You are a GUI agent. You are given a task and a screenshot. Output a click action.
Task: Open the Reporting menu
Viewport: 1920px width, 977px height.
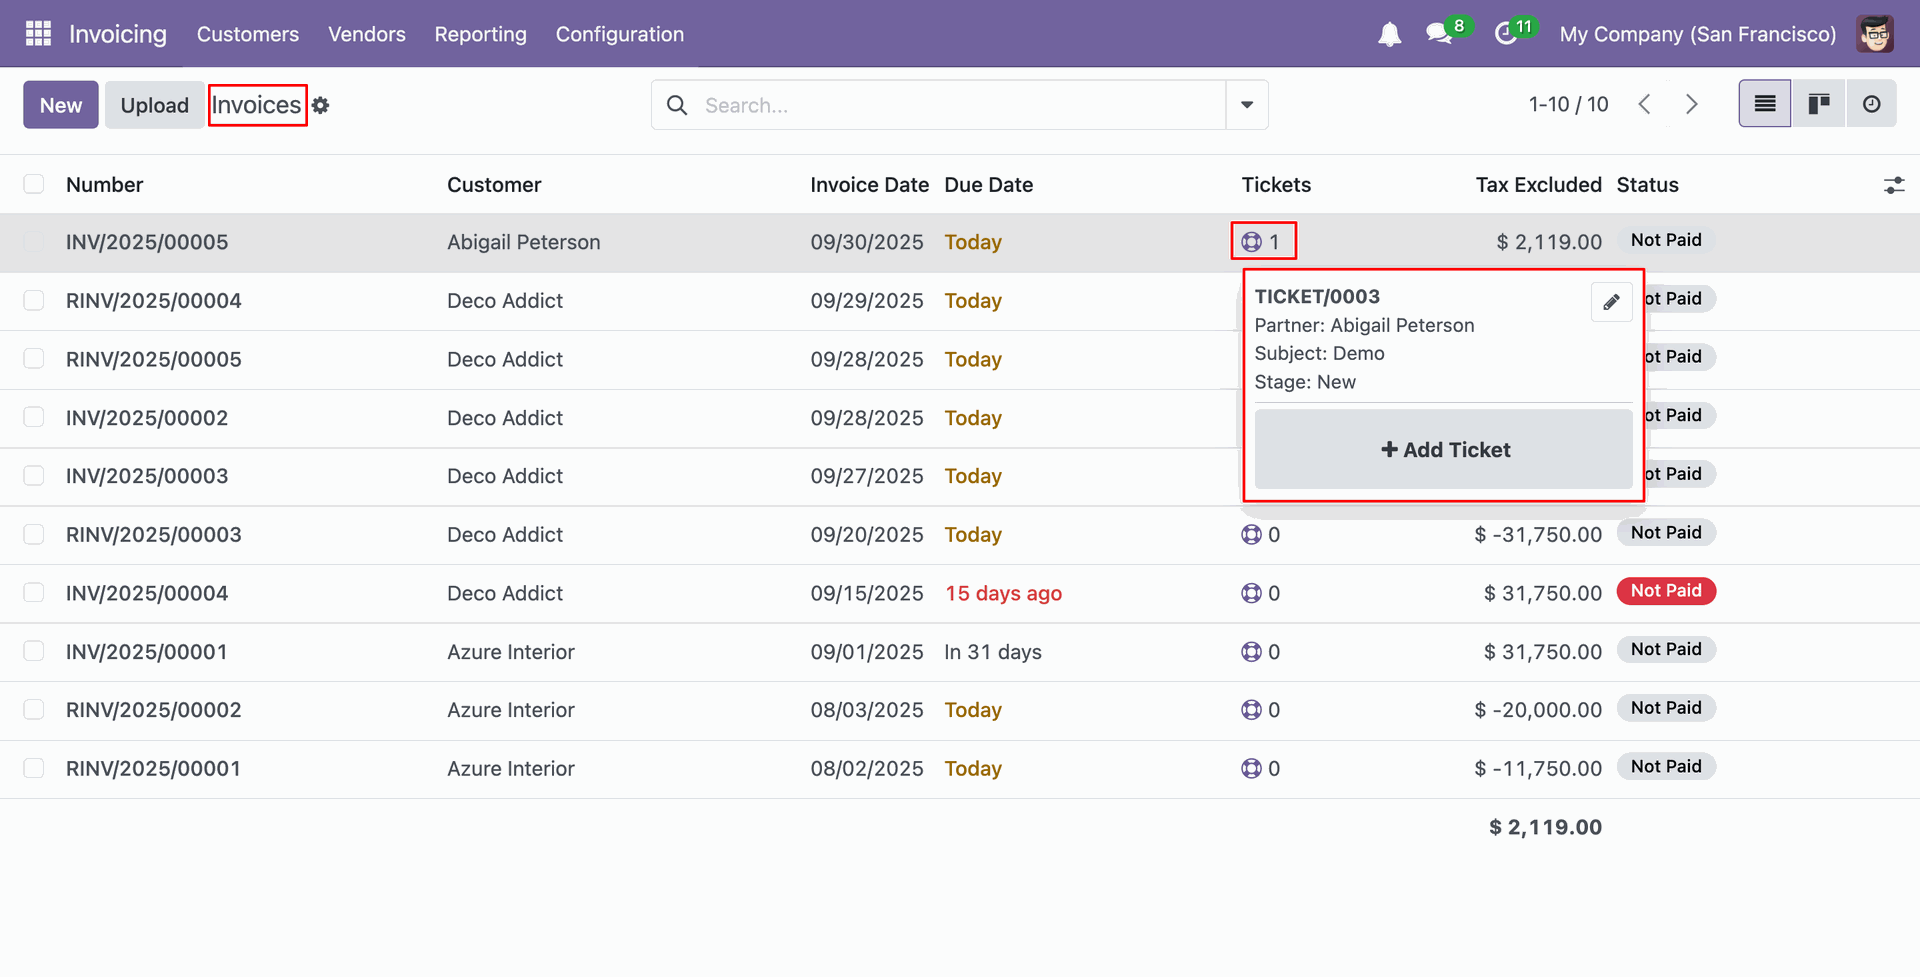click(x=480, y=34)
